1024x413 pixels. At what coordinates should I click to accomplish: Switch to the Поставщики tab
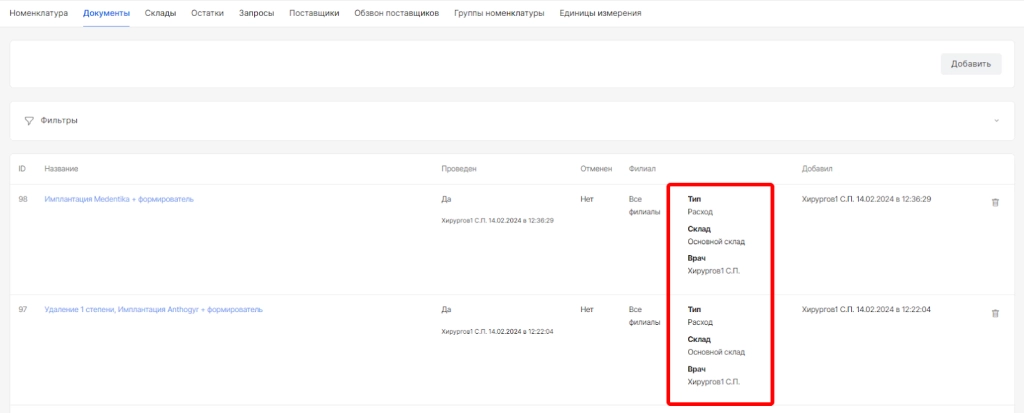(x=314, y=14)
